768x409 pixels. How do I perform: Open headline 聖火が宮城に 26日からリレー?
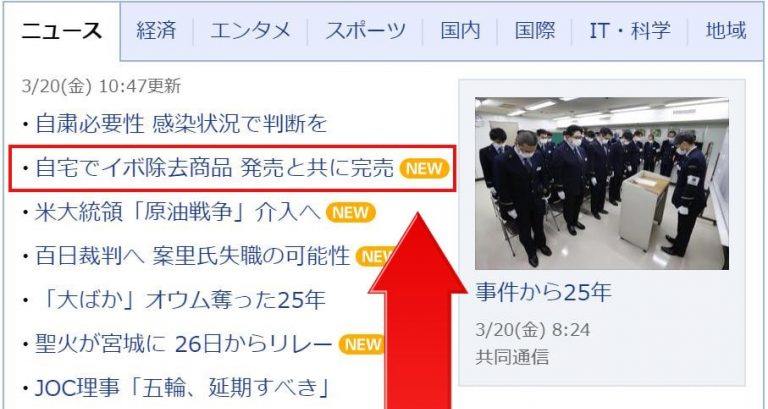184,344
